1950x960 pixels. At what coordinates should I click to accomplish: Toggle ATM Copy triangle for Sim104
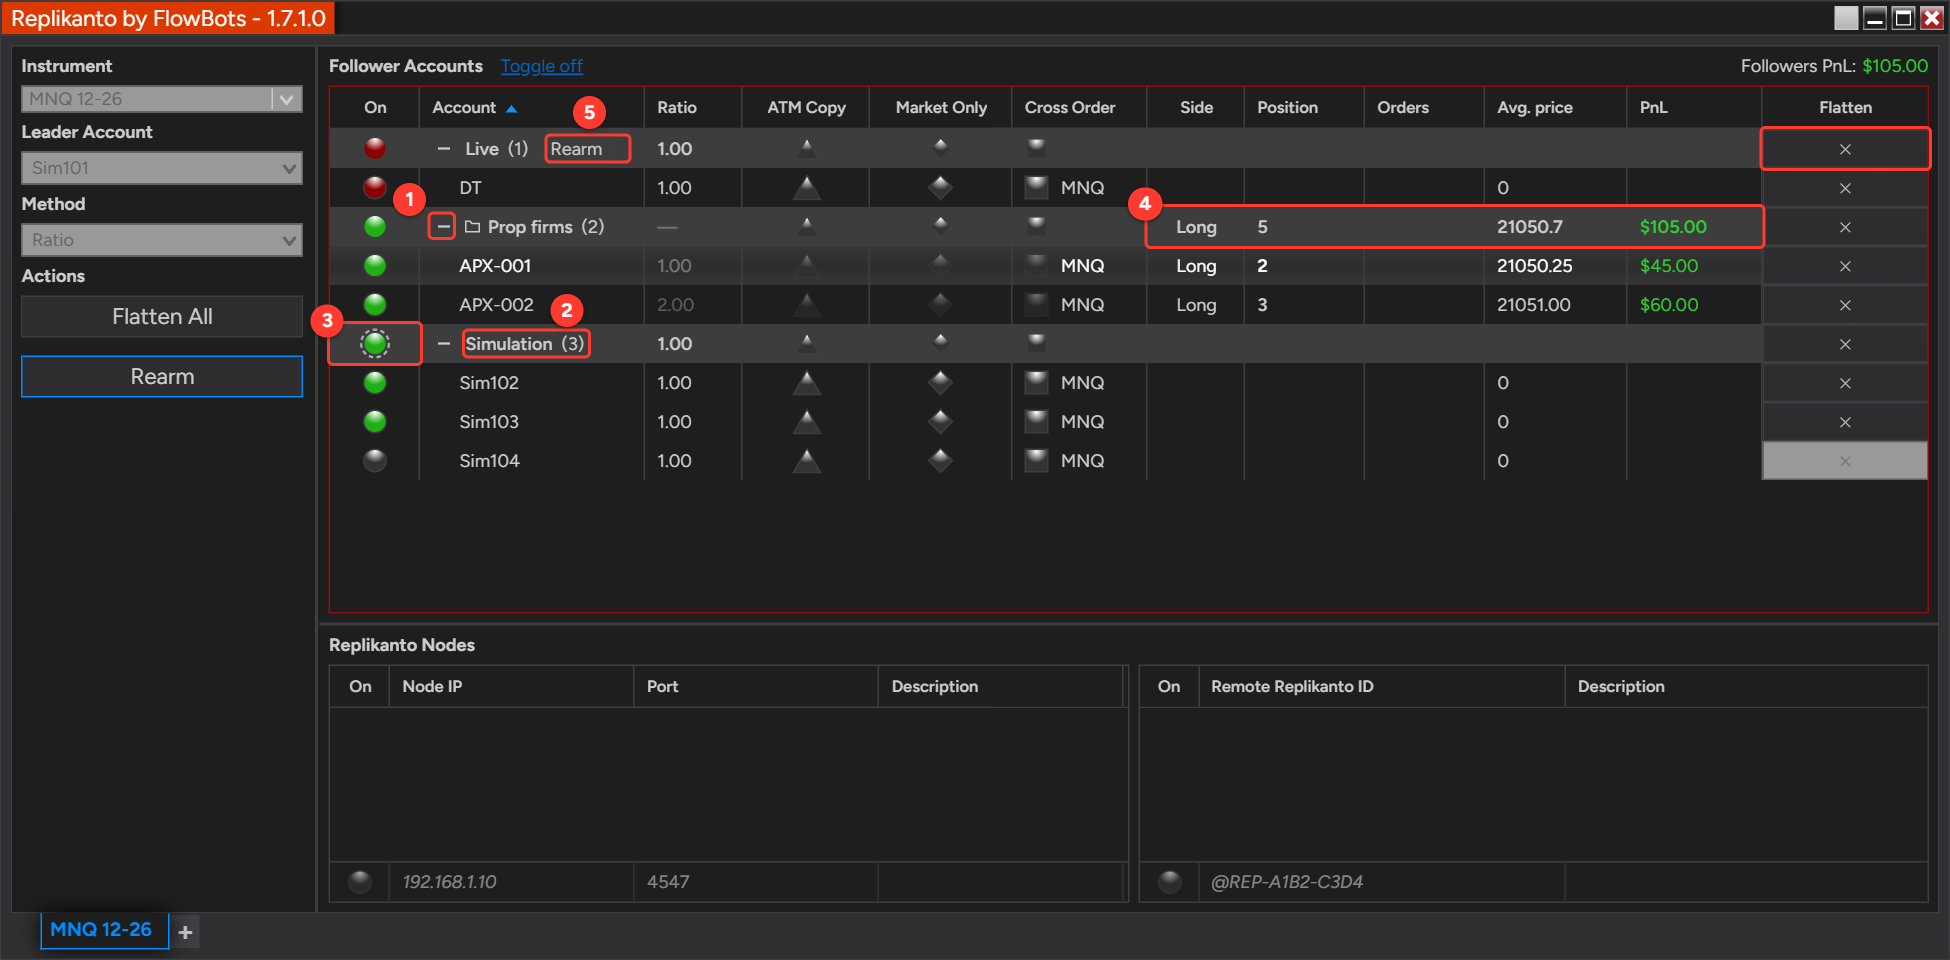point(806,460)
